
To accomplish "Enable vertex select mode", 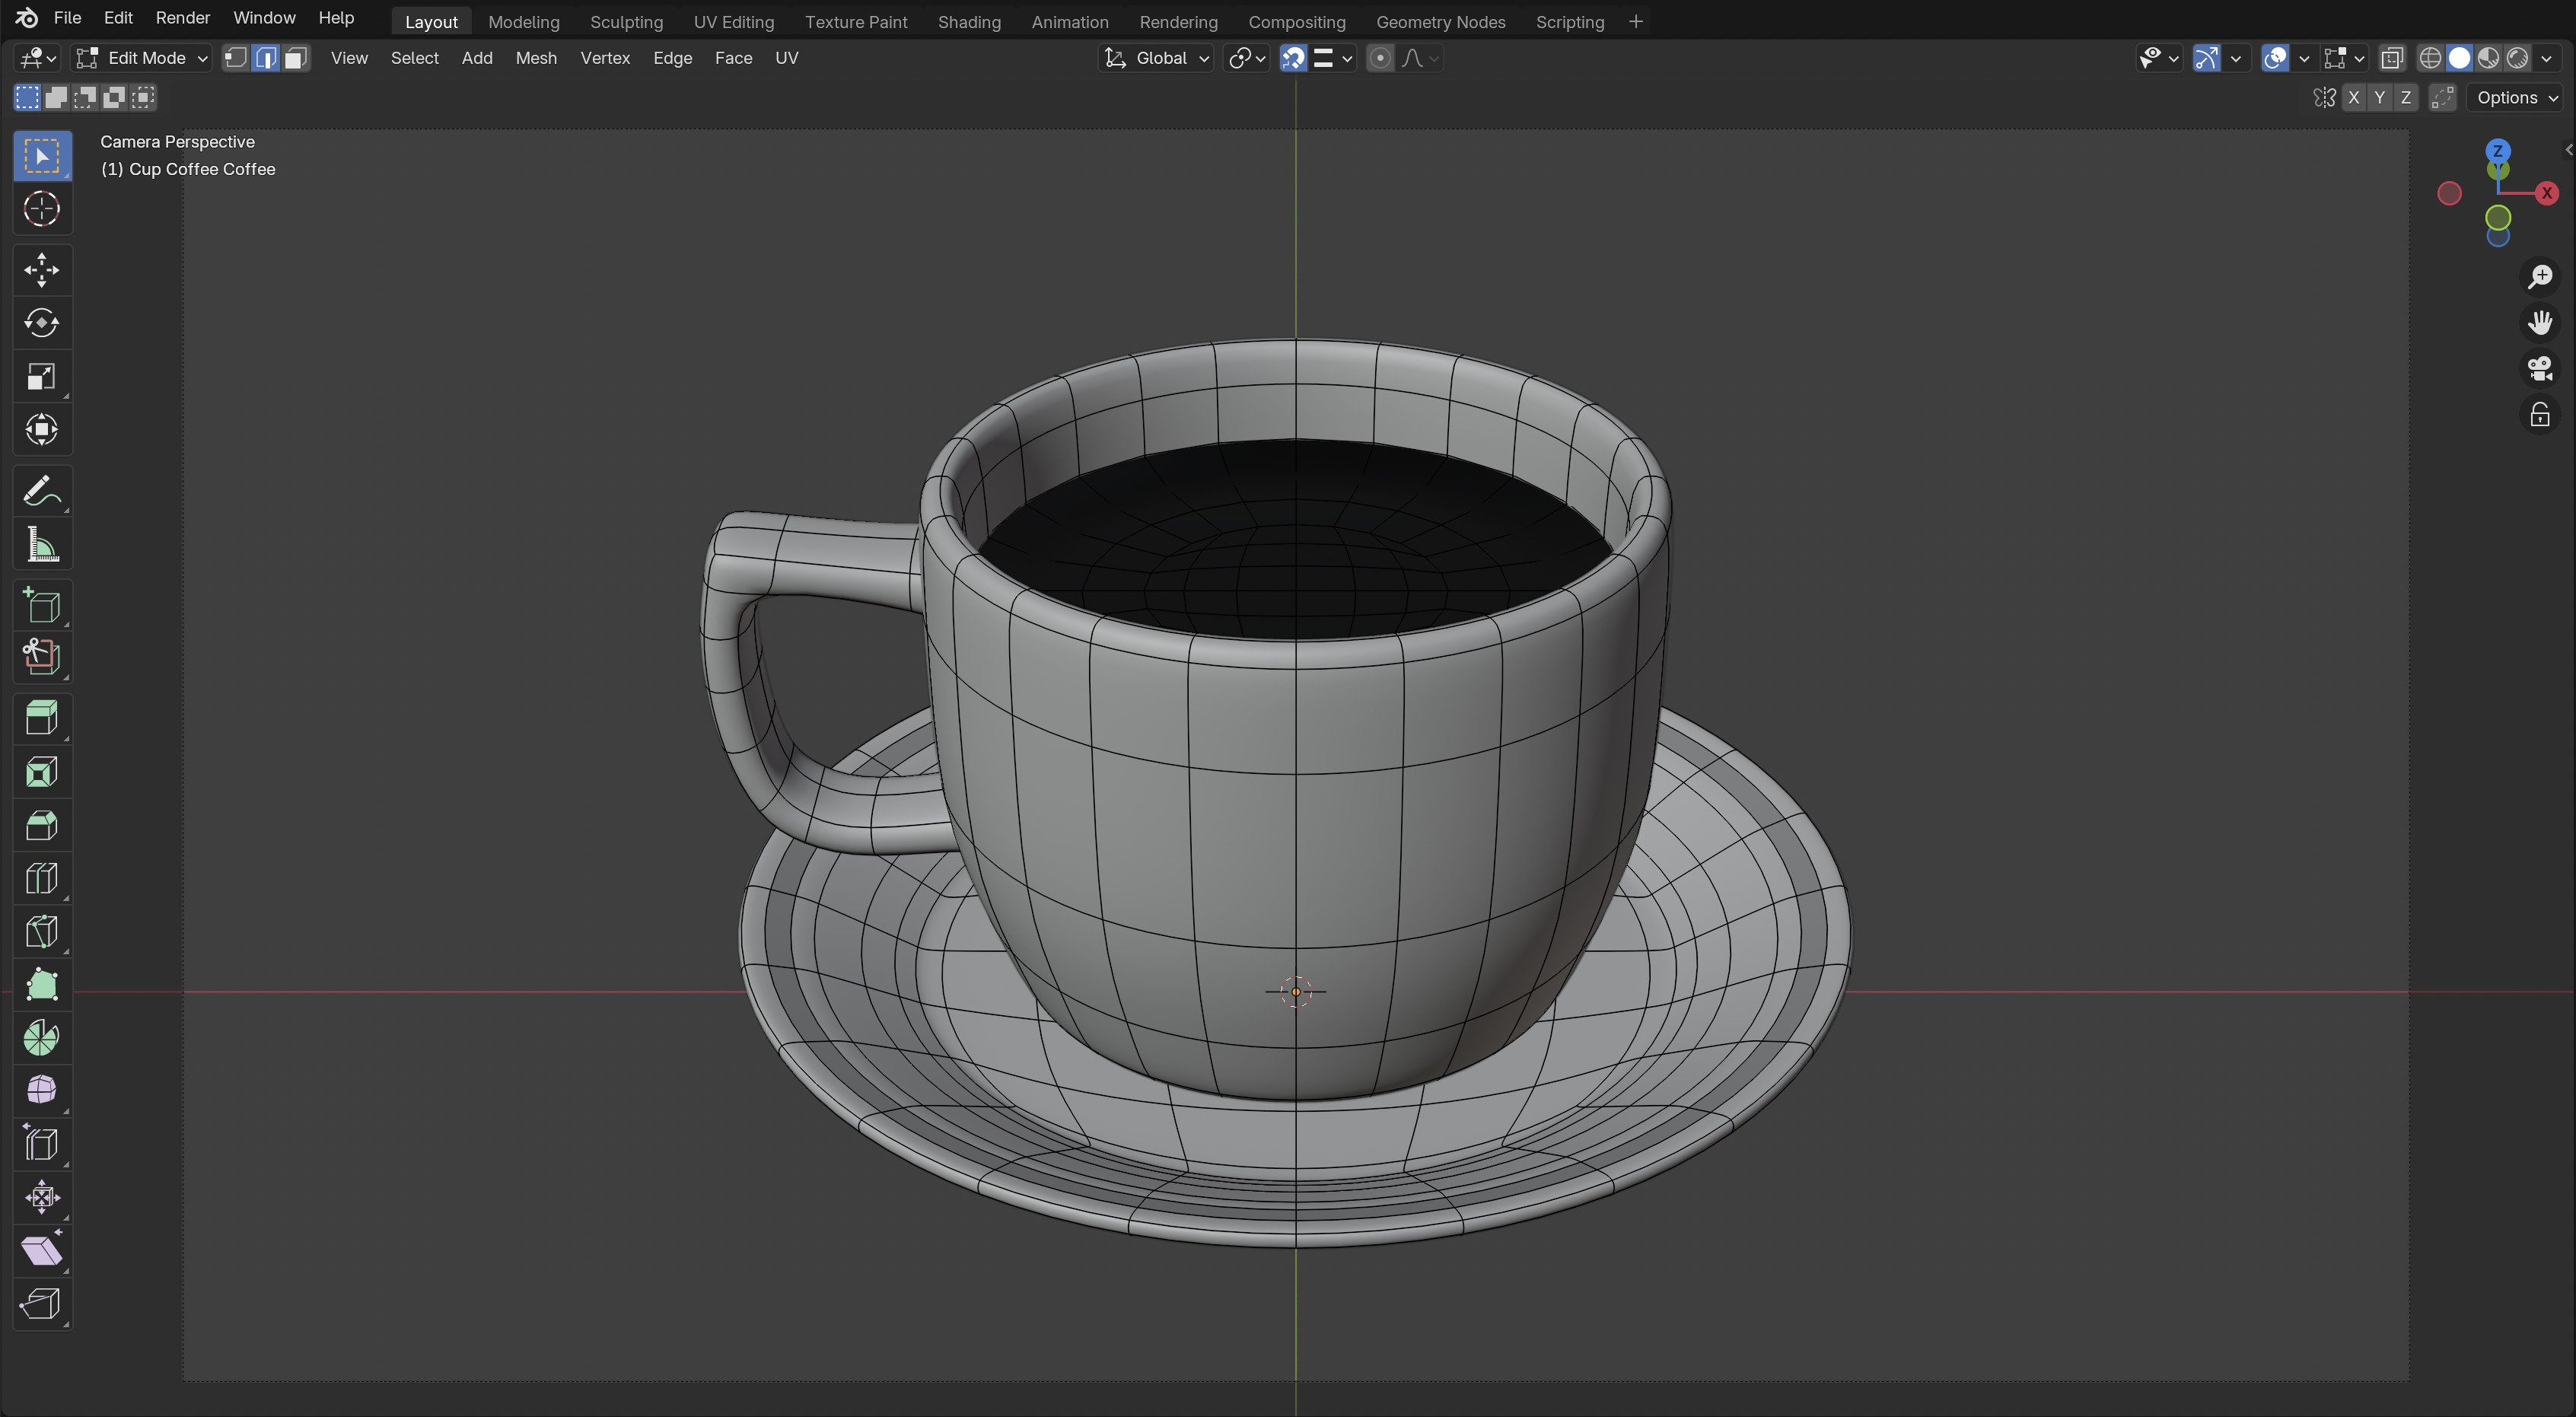I will pos(236,58).
